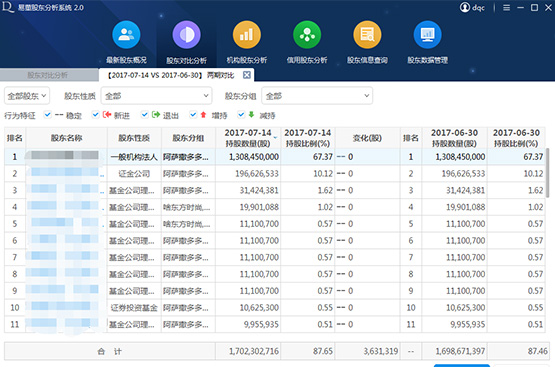Open 股东对比分析 module icon
The image size is (555, 367).
(187, 35)
